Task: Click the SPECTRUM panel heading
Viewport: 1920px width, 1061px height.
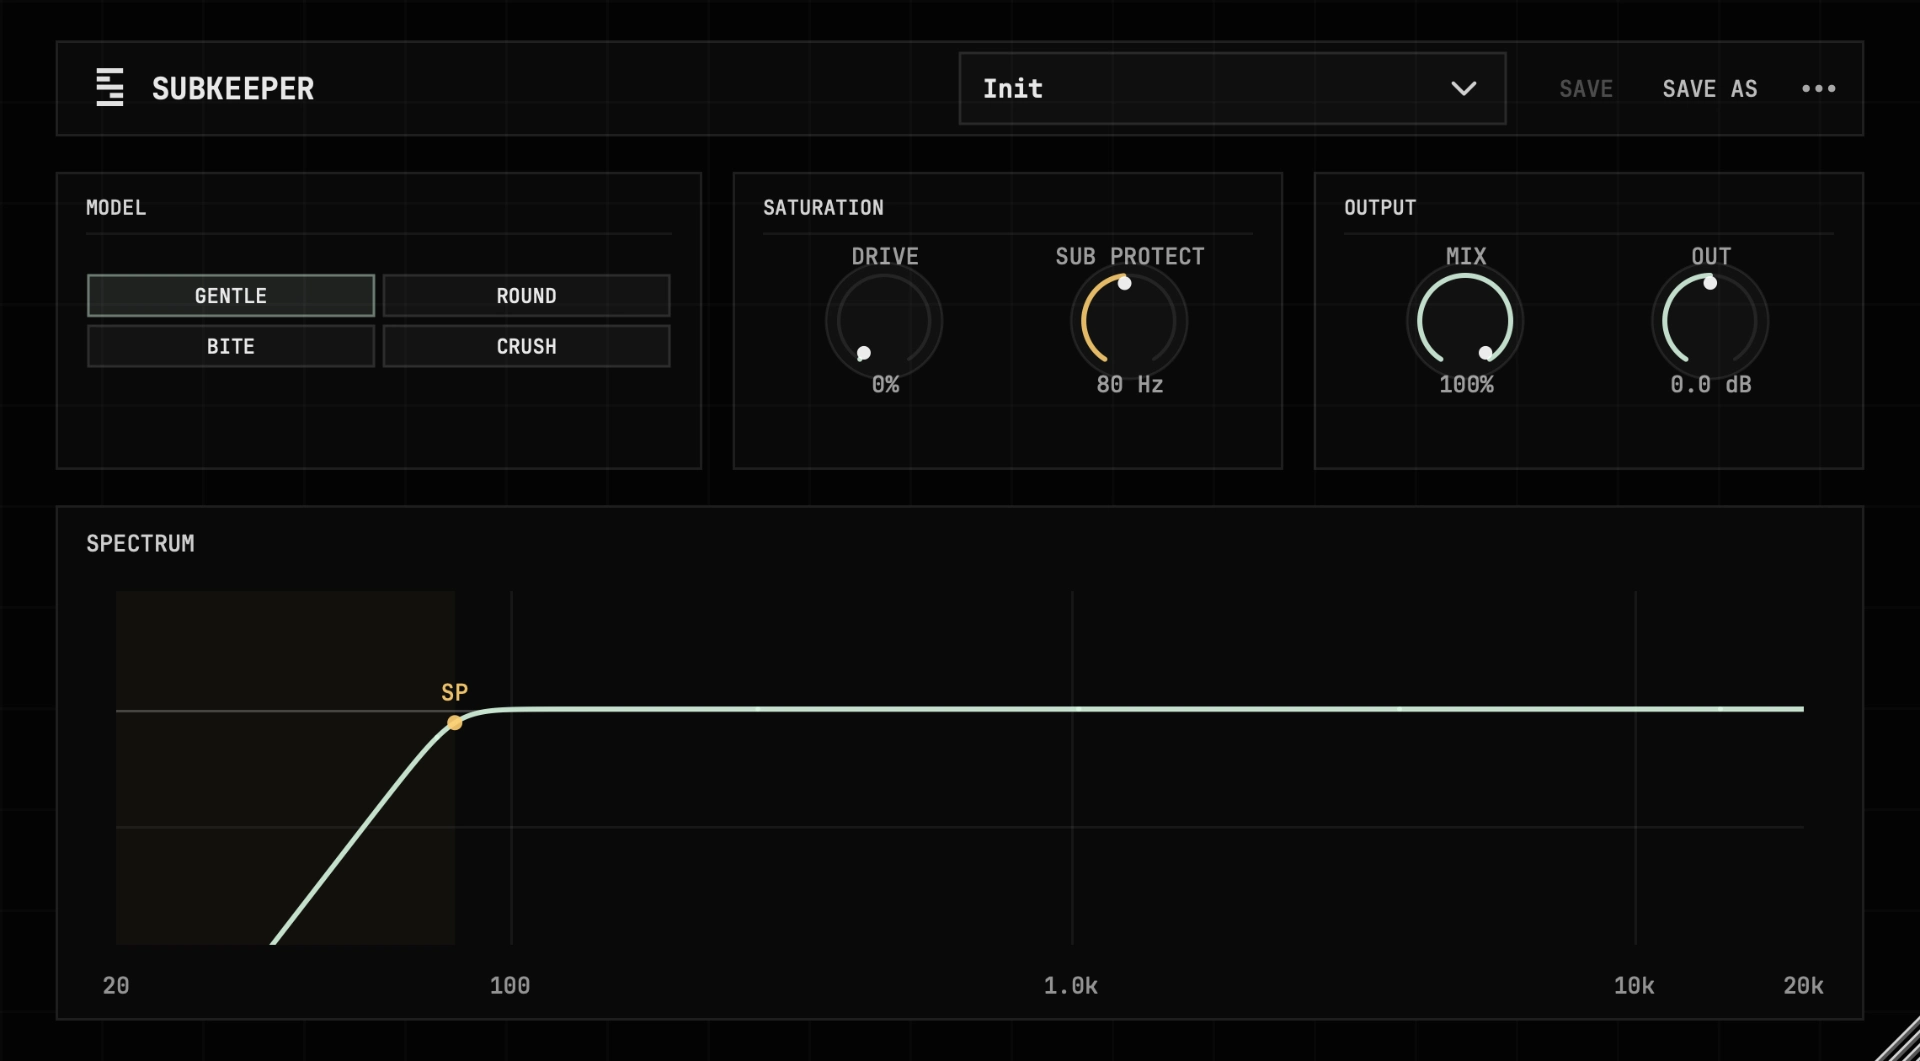Action: 140,544
